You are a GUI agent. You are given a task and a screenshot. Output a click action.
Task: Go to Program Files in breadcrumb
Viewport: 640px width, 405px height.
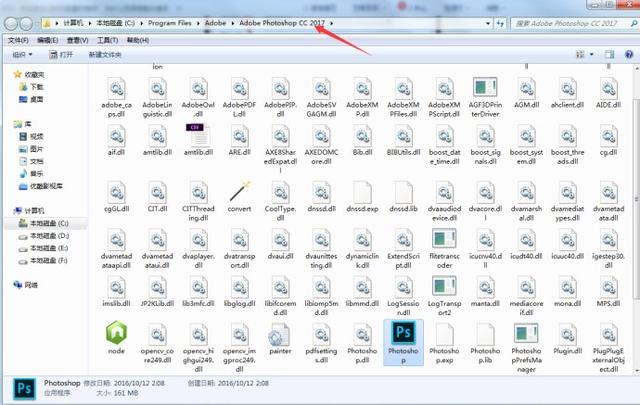point(170,23)
